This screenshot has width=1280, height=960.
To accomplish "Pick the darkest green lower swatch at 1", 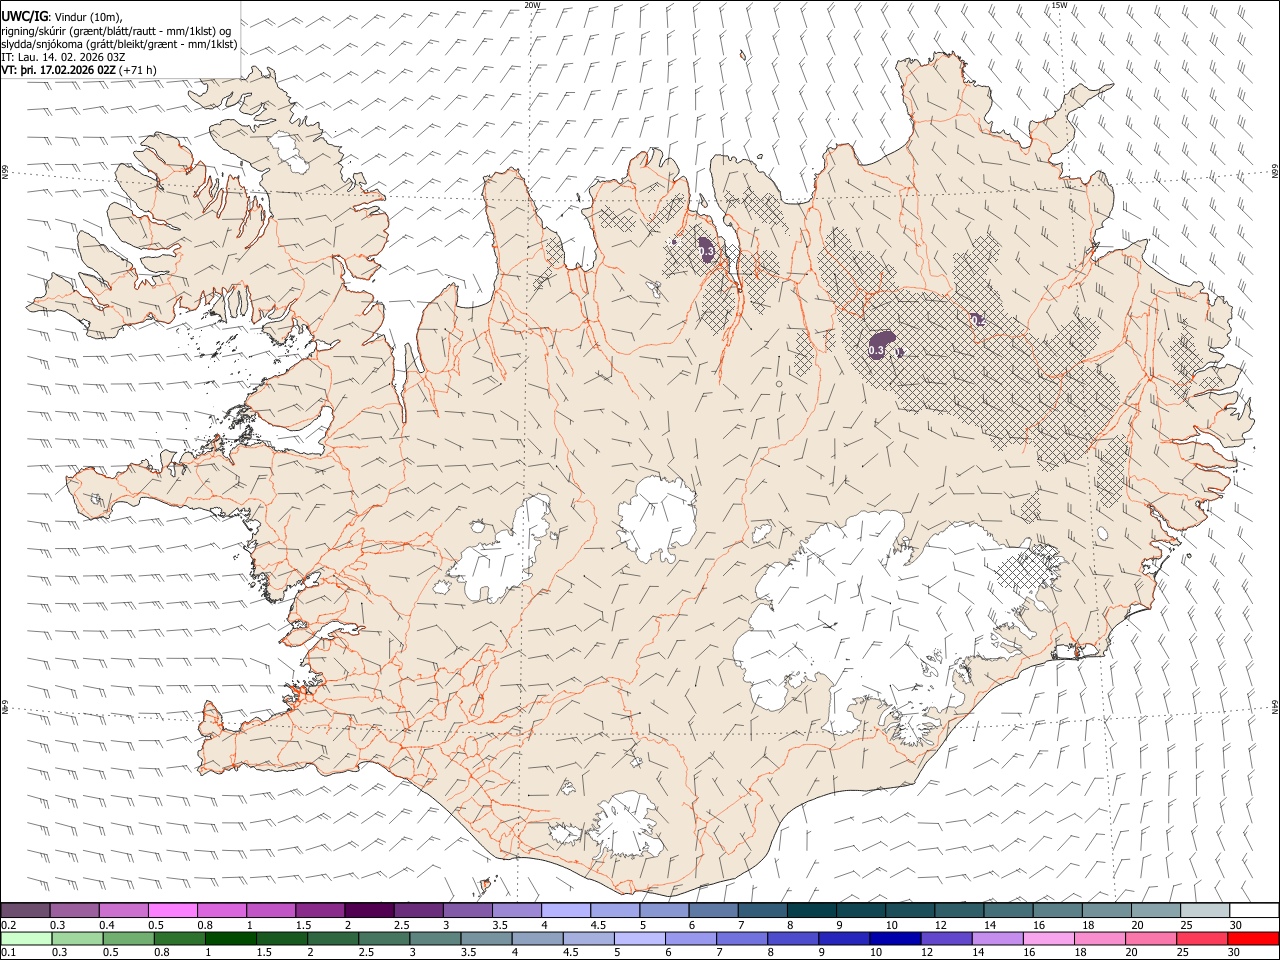I will coord(230,938).
